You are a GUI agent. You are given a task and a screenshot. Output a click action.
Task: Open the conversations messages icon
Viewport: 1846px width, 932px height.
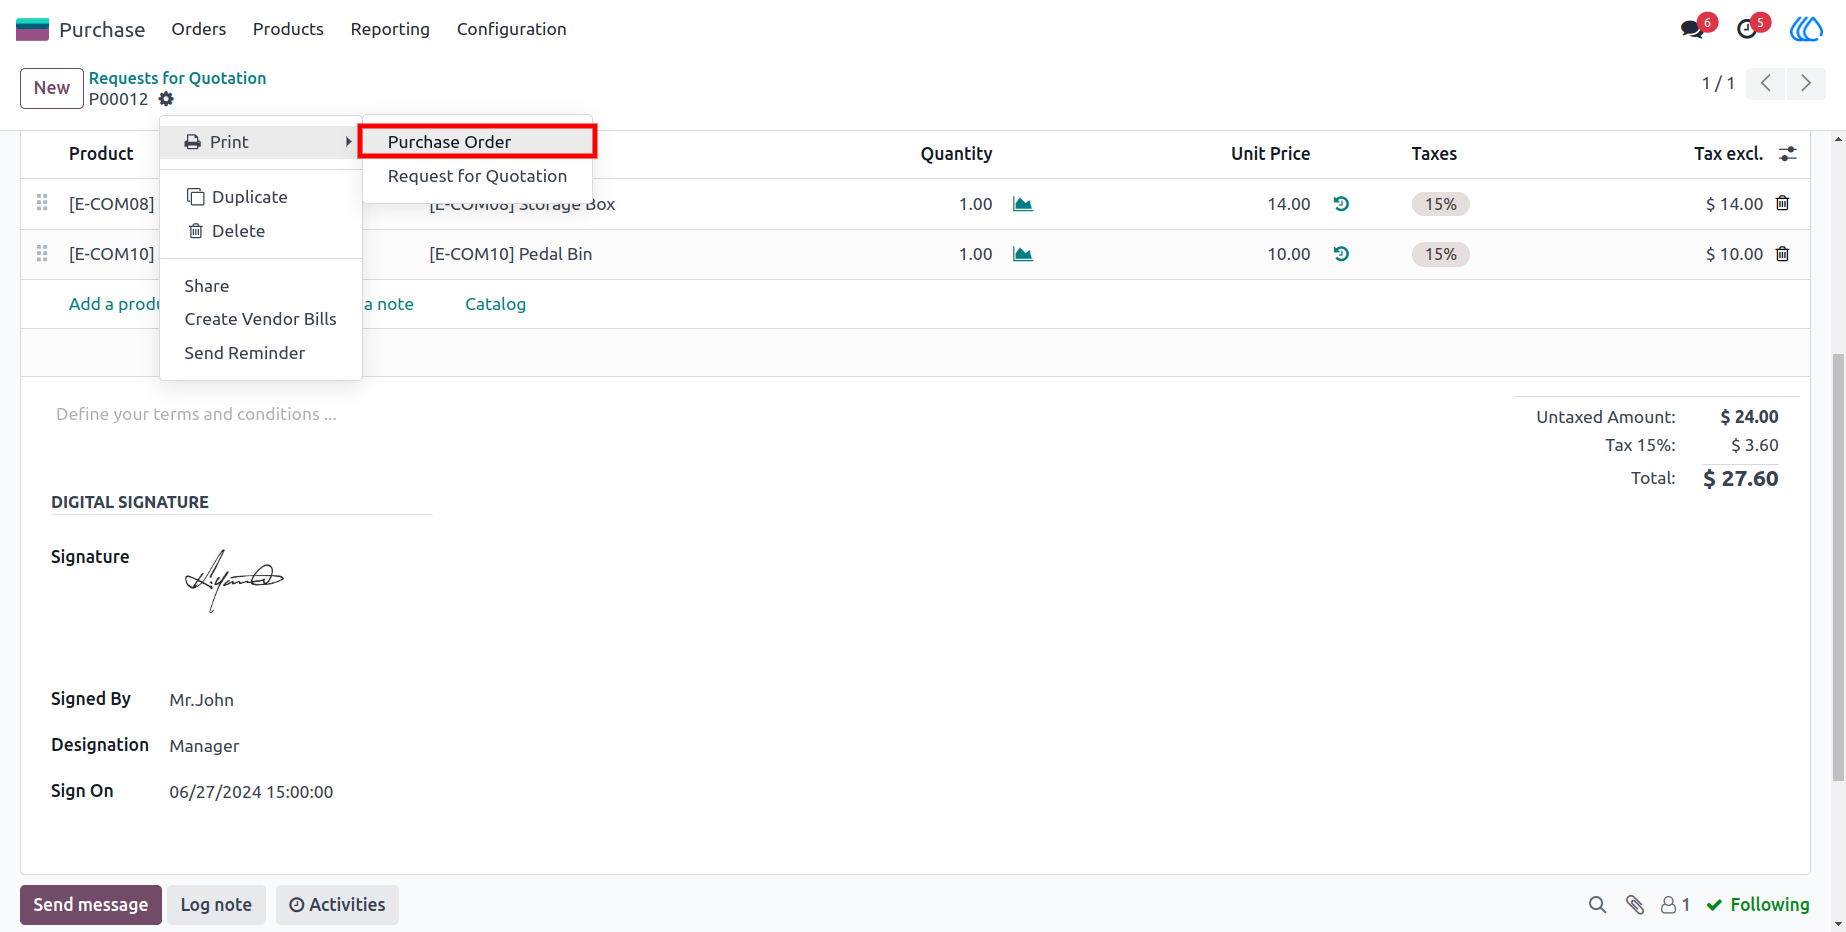tap(1693, 29)
